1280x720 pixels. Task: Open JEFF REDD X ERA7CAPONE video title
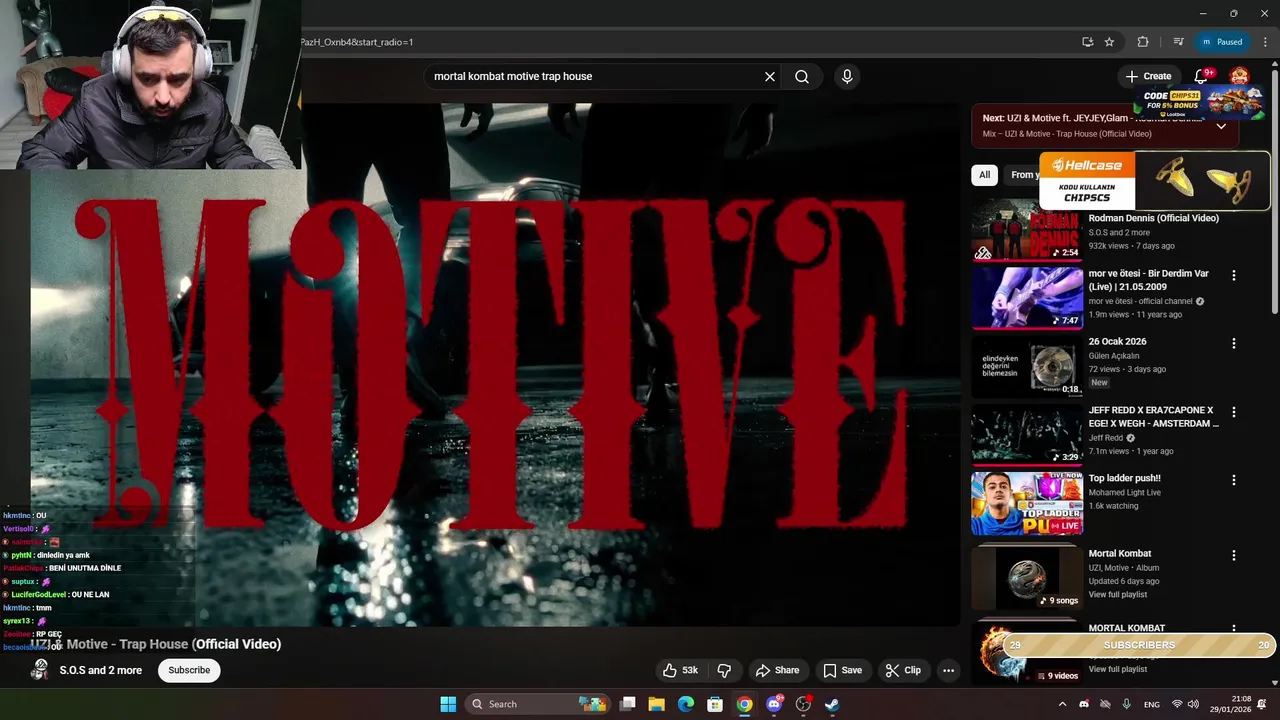coord(1153,417)
